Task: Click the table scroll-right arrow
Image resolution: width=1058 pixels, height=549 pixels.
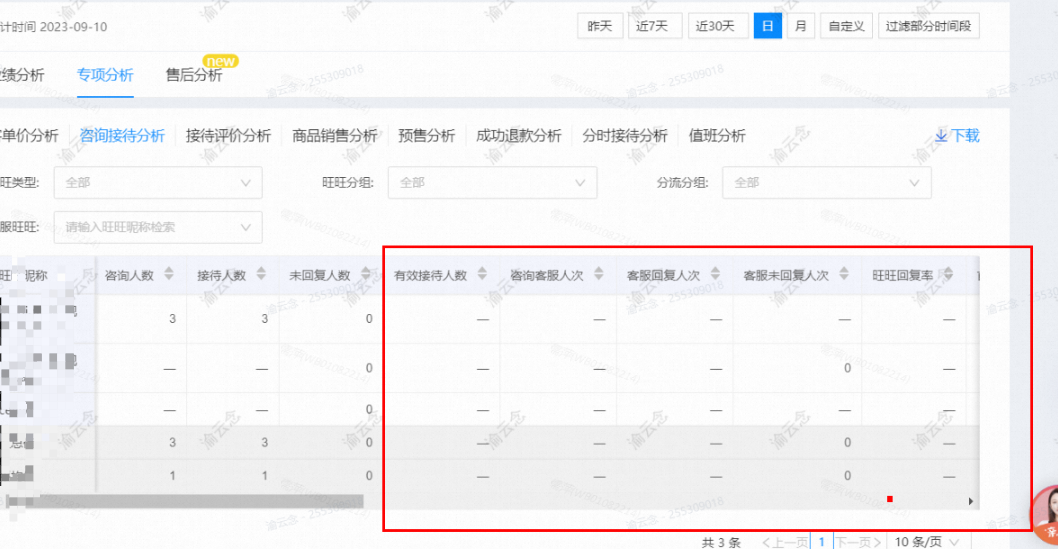Action: [x=970, y=501]
